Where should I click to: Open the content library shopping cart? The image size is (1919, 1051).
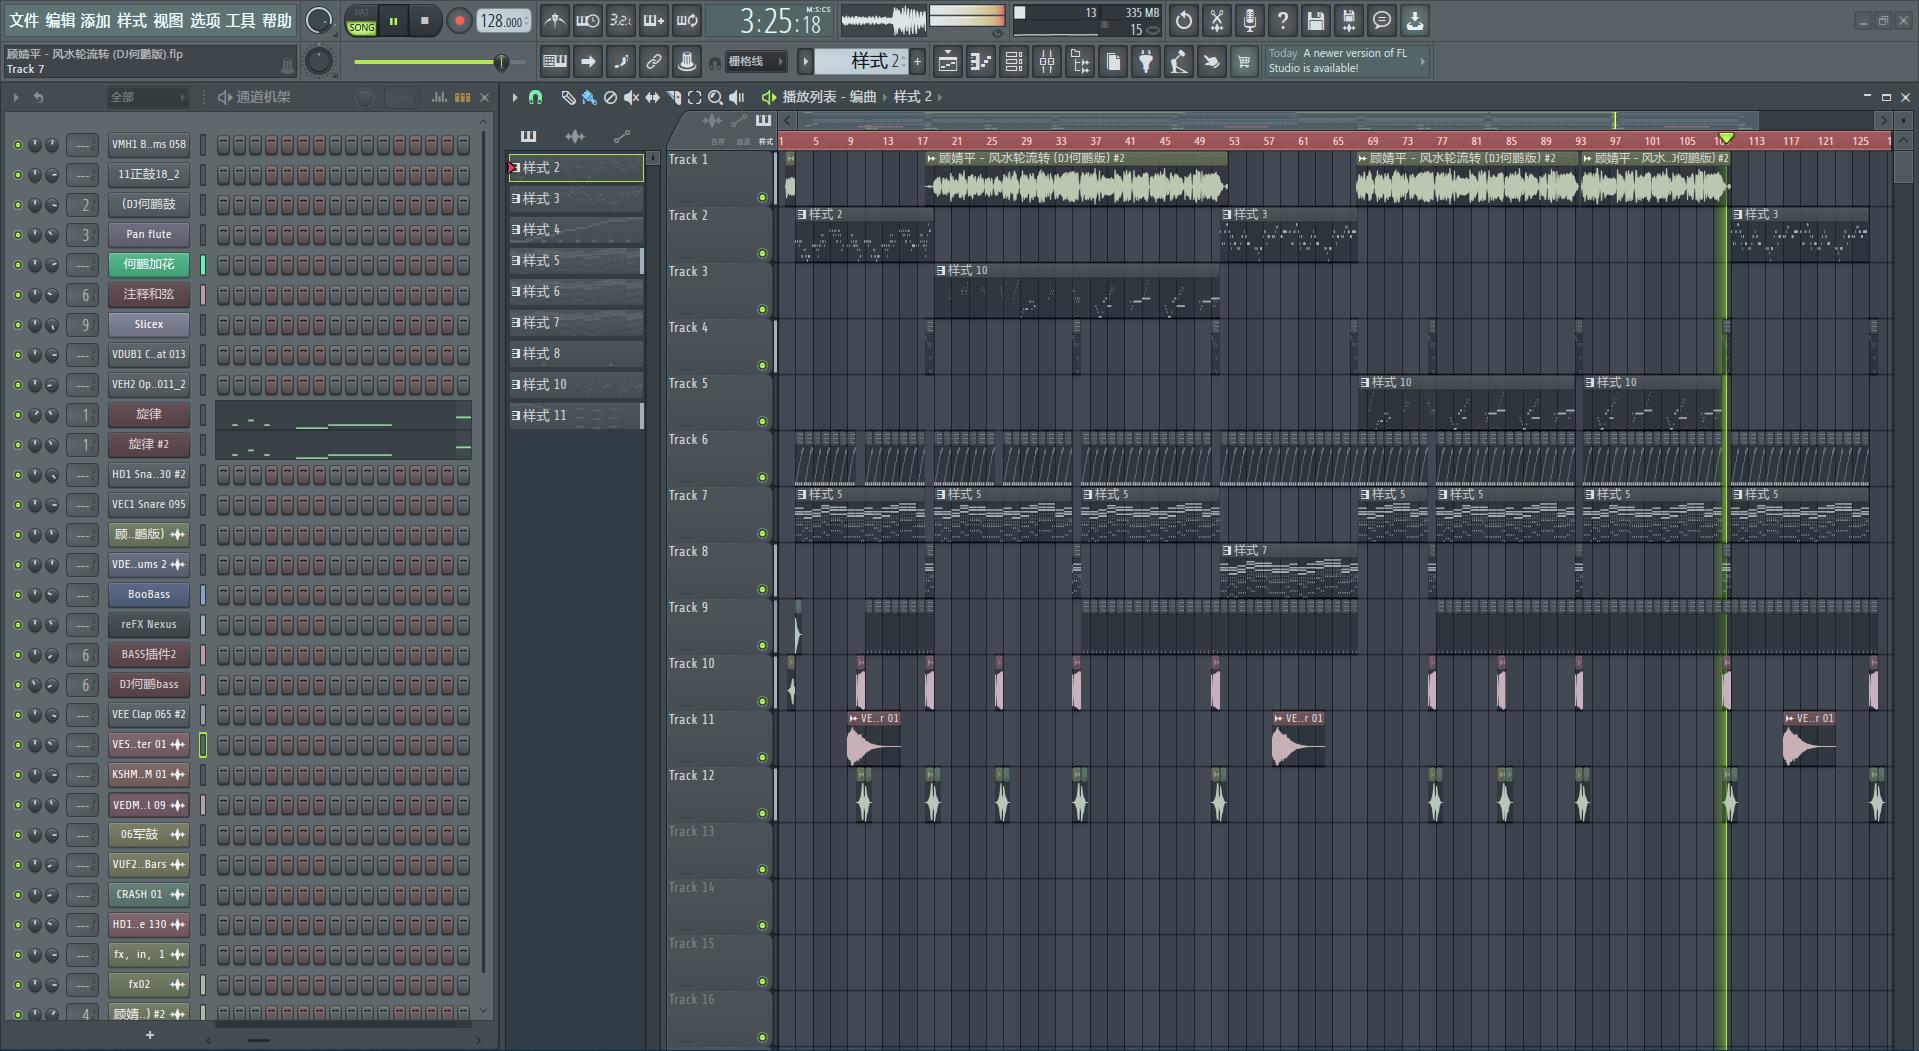click(1244, 62)
